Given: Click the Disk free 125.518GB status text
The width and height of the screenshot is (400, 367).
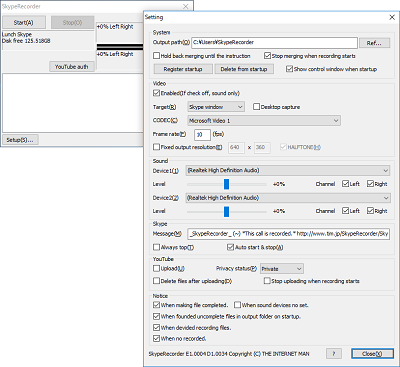Looking at the screenshot, I should tap(26, 41).
